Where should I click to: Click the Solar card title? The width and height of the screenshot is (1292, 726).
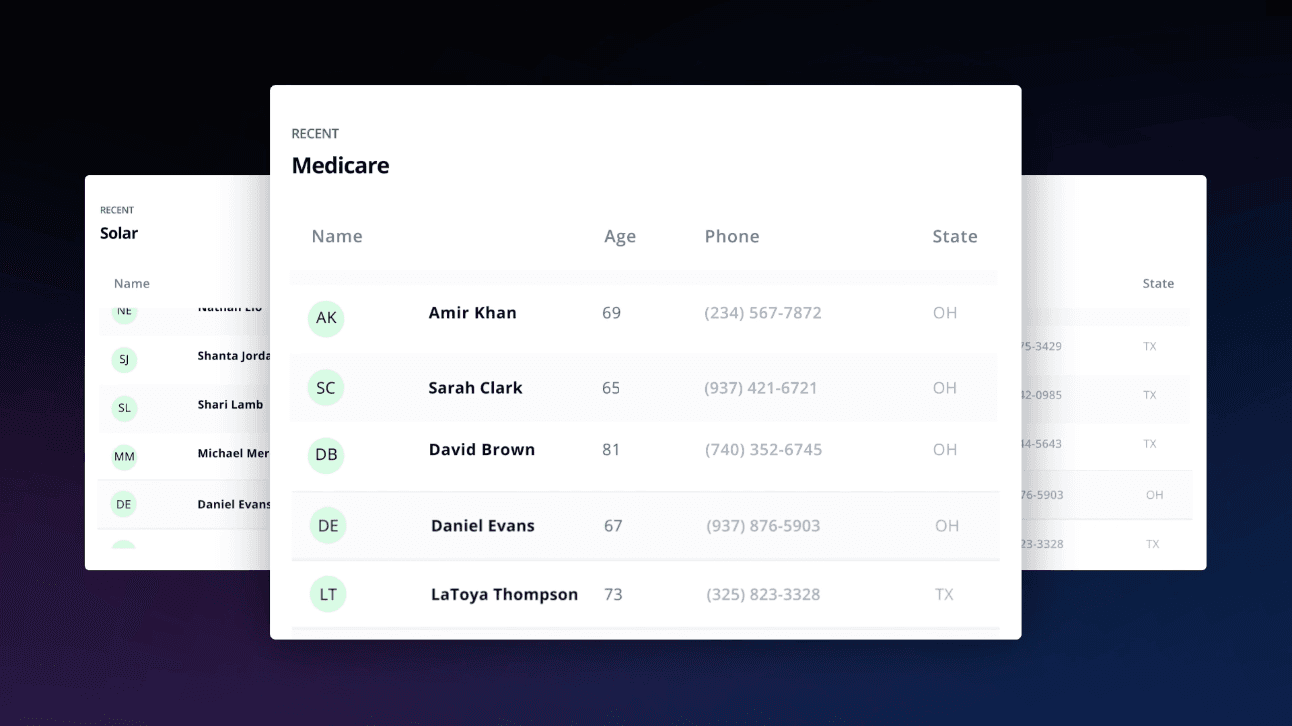pos(119,234)
